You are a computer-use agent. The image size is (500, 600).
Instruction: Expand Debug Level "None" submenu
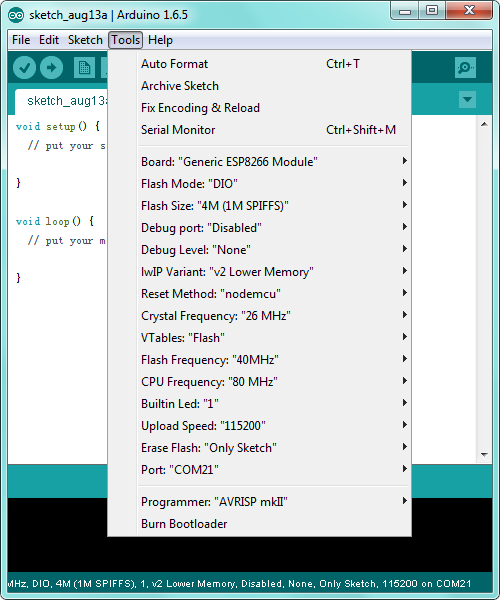pos(259,249)
